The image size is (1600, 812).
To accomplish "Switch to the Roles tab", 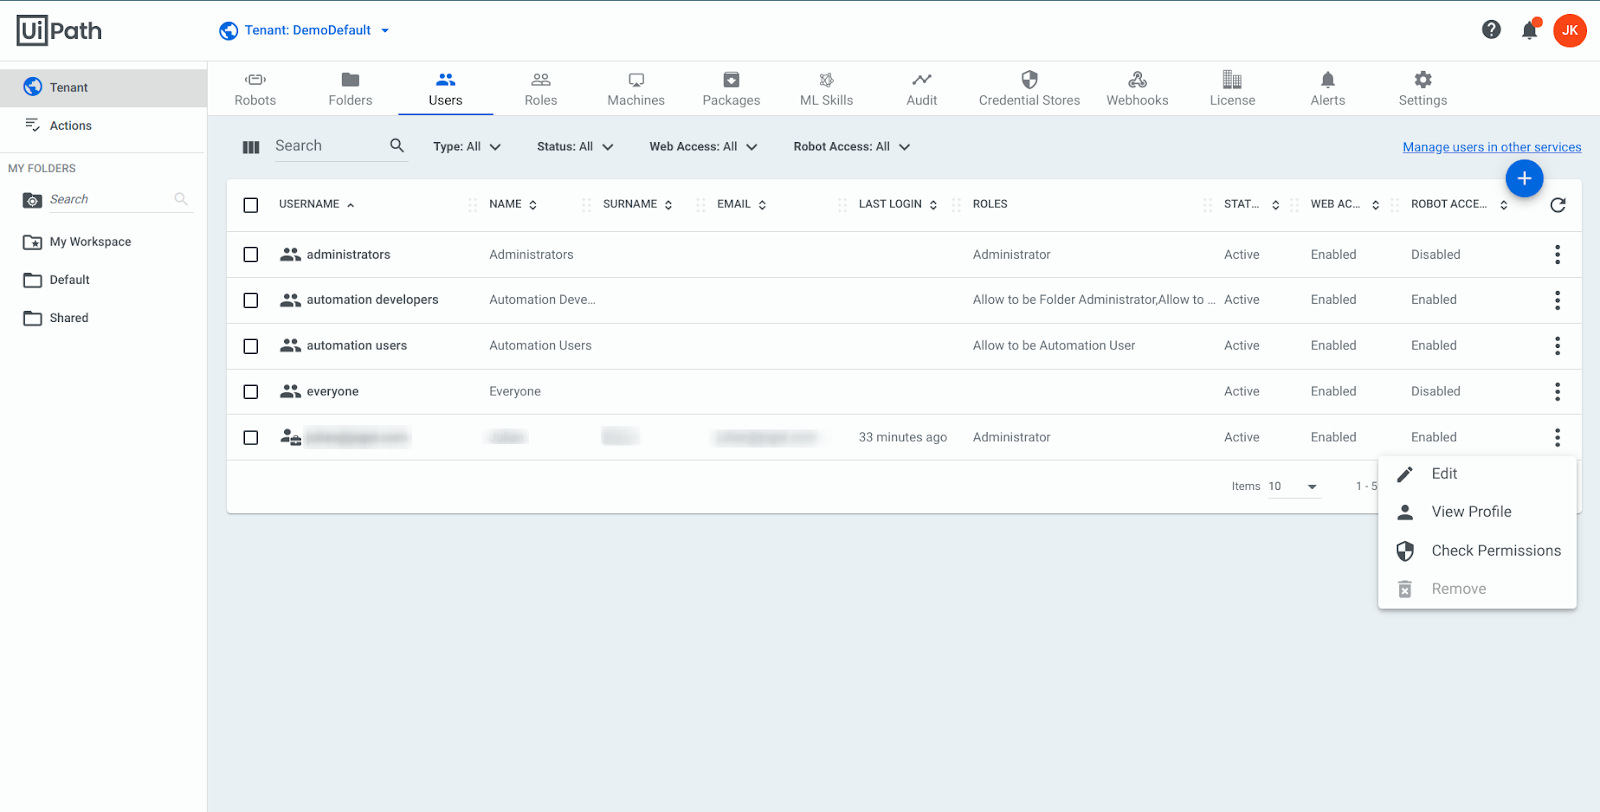I will click(541, 88).
